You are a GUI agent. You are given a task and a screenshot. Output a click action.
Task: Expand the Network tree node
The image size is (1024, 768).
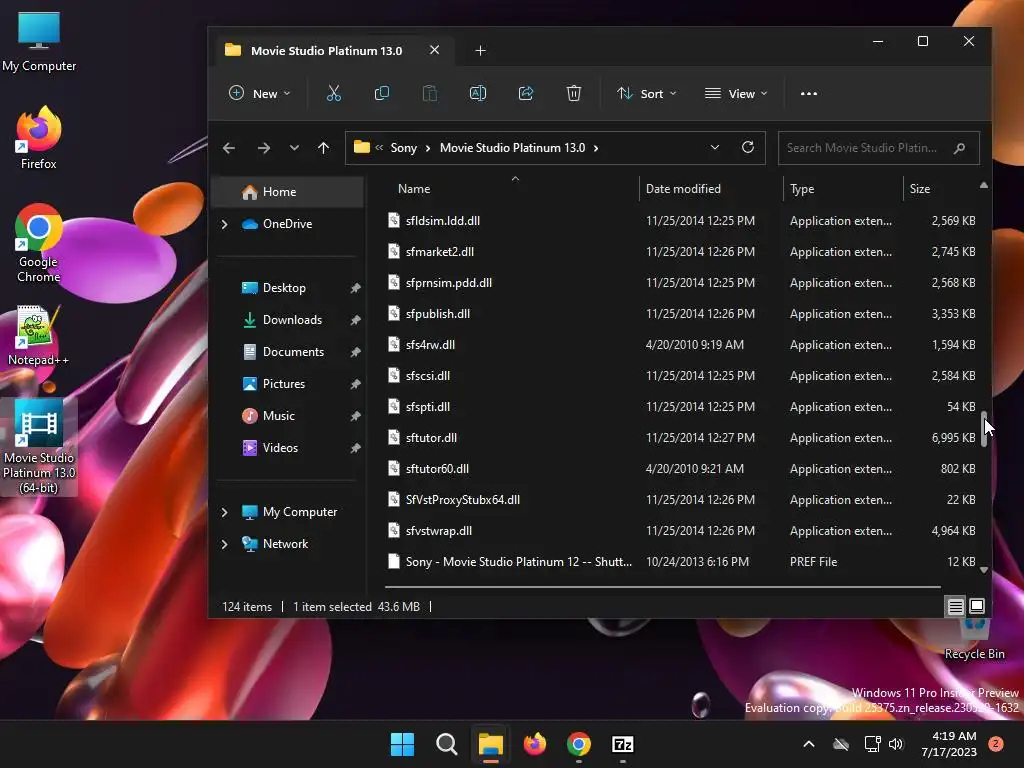click(225, 544)
